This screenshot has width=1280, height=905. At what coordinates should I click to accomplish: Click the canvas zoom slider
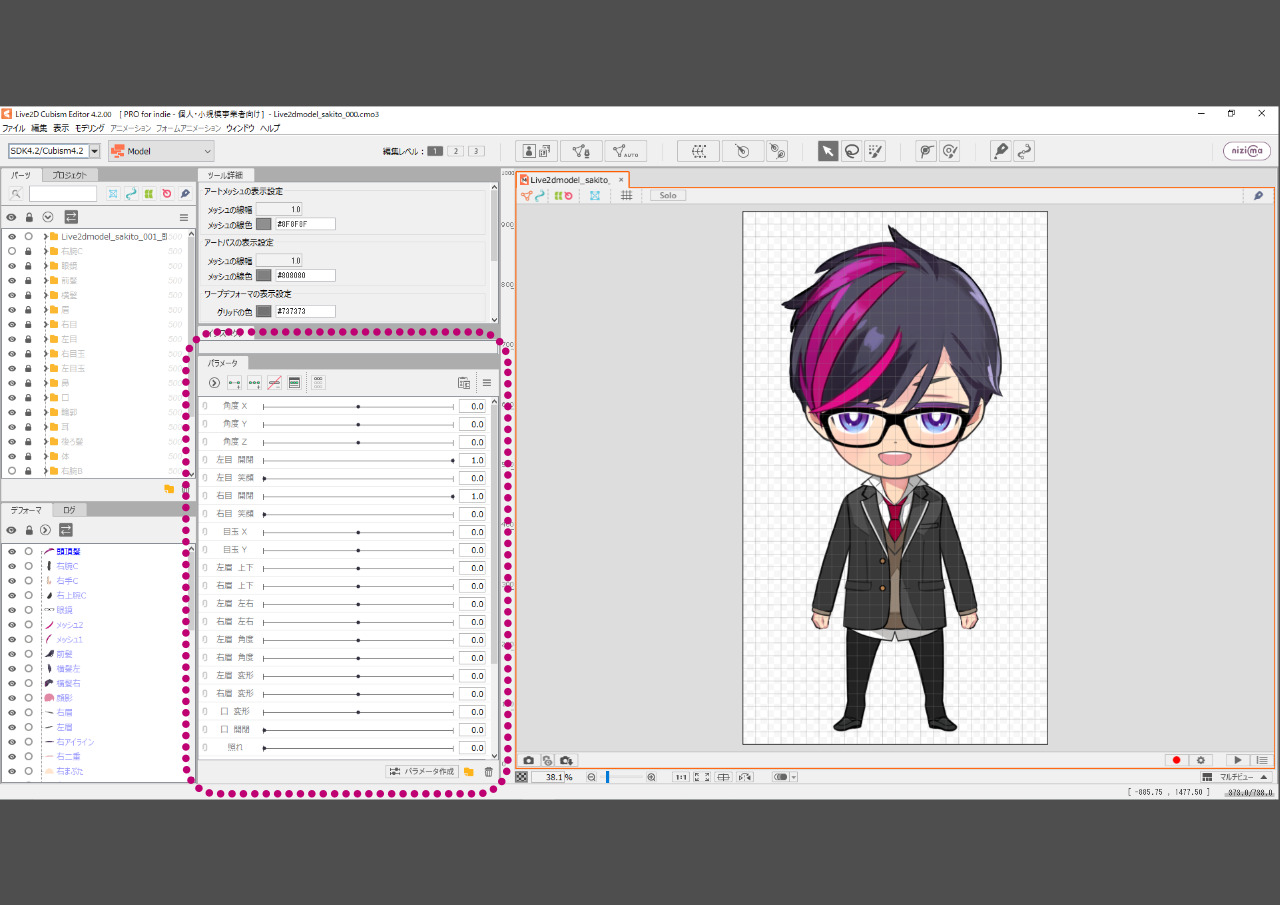(621, 777)
